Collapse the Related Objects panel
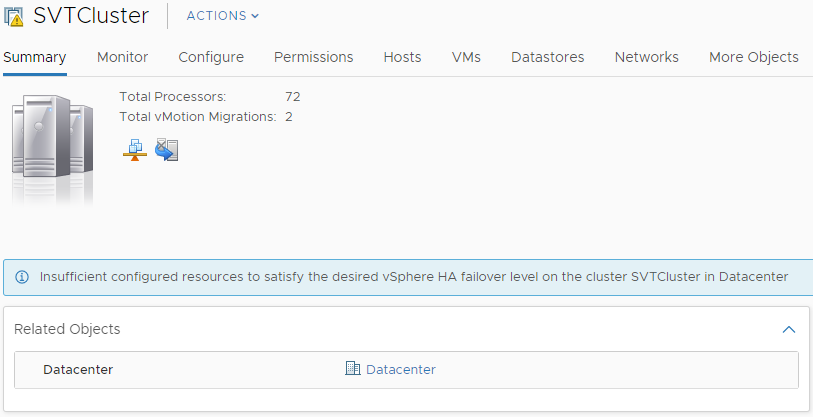This screenshot has height=417, width=813. [x=788, y=329]
